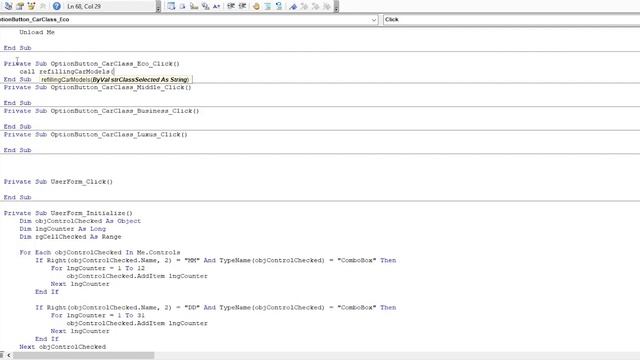Open the Standard toolbar options arrow
Viewport: 640px width, 360px height.
pyautogui.click(x=158, y=6)
